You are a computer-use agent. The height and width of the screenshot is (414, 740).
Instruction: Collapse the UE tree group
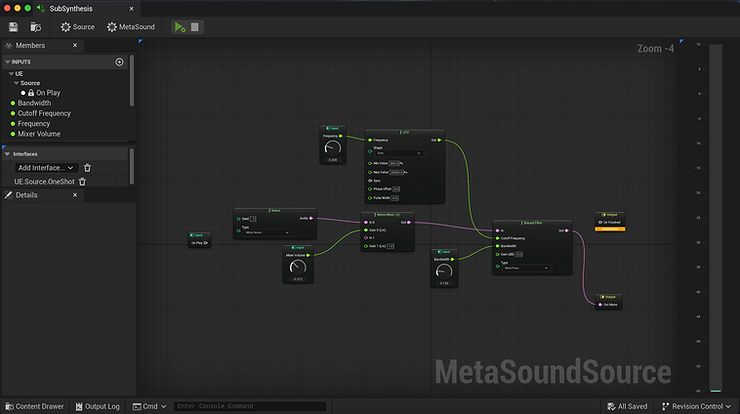coord(11,74)
